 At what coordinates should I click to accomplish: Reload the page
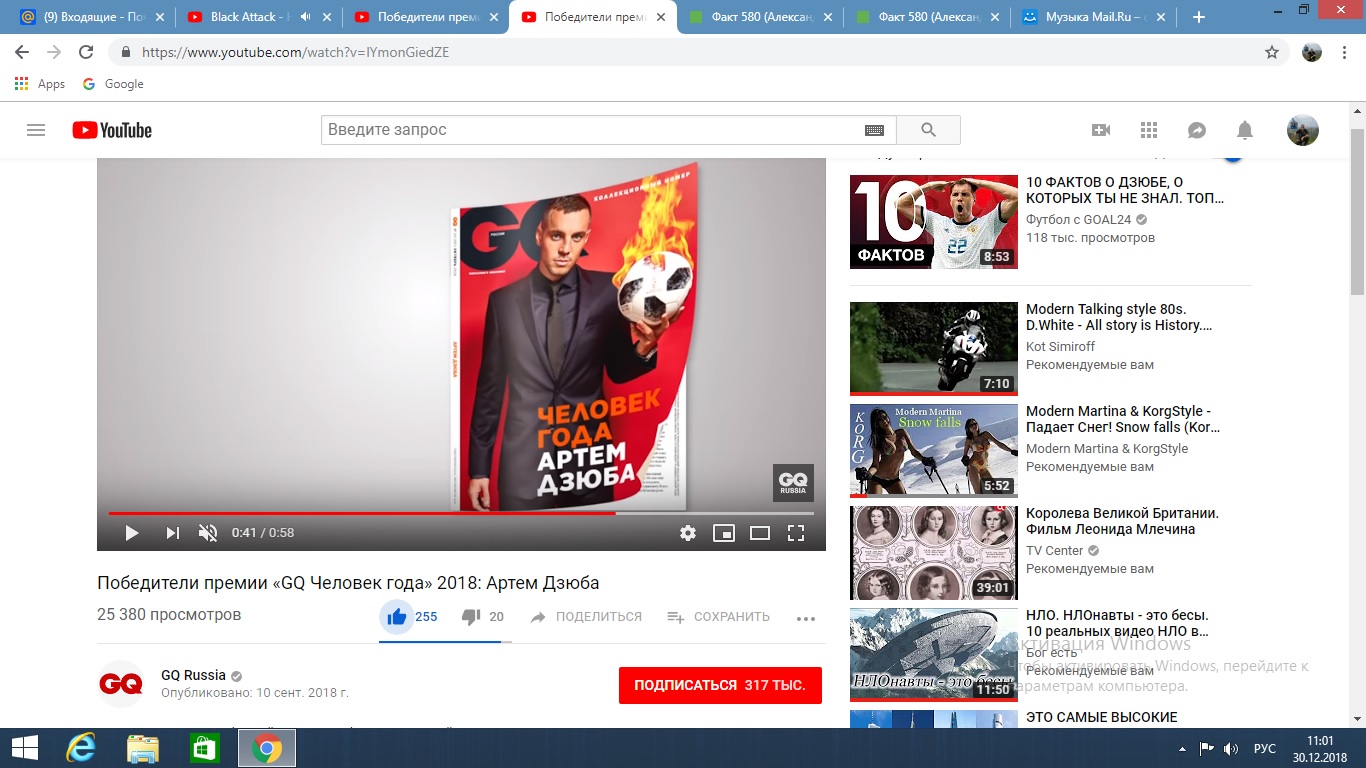(86, 52)
